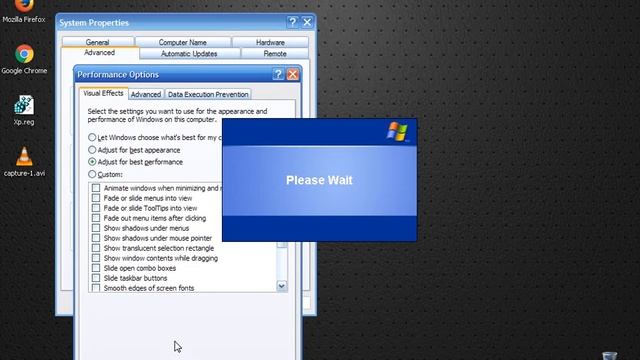Screen dimensions: 640x360
Task: Check Slide open combo boxes
Action: click(96, 268)
